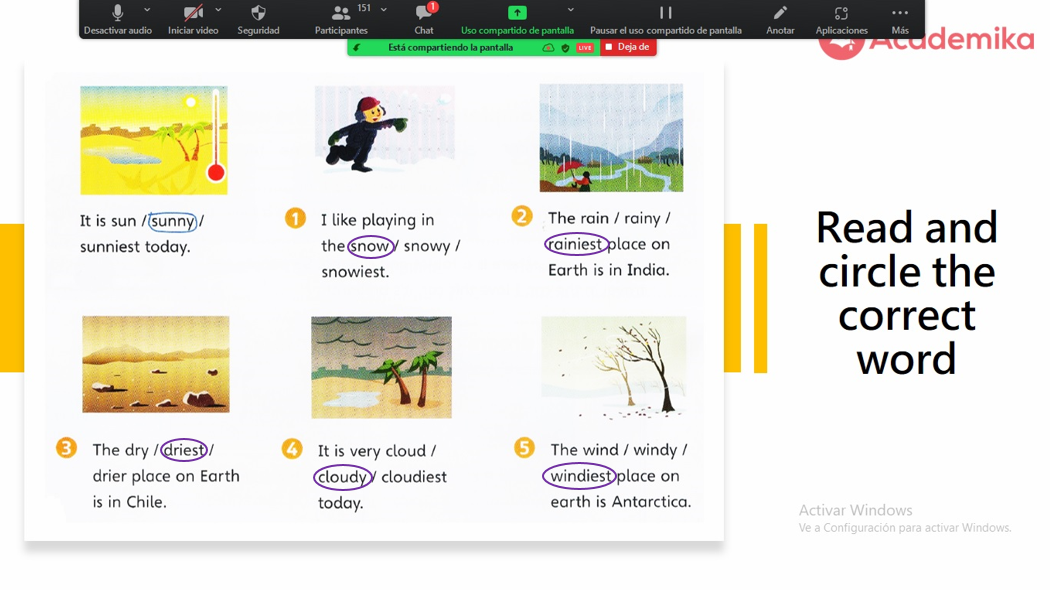
Task: Click the circled word "snow"
Action: [x=371, y=246]
